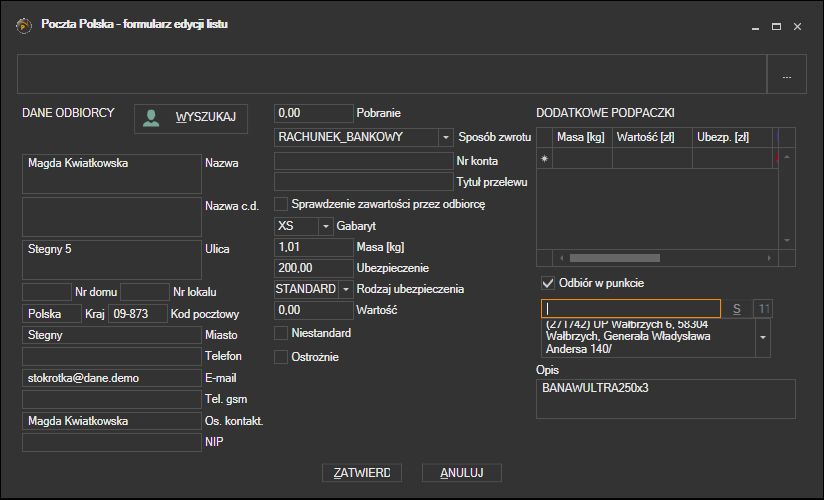Viewport: 824px width, 500px height.
Task: Confirm the form with ZATWIERDŹ
Action: 362,473
